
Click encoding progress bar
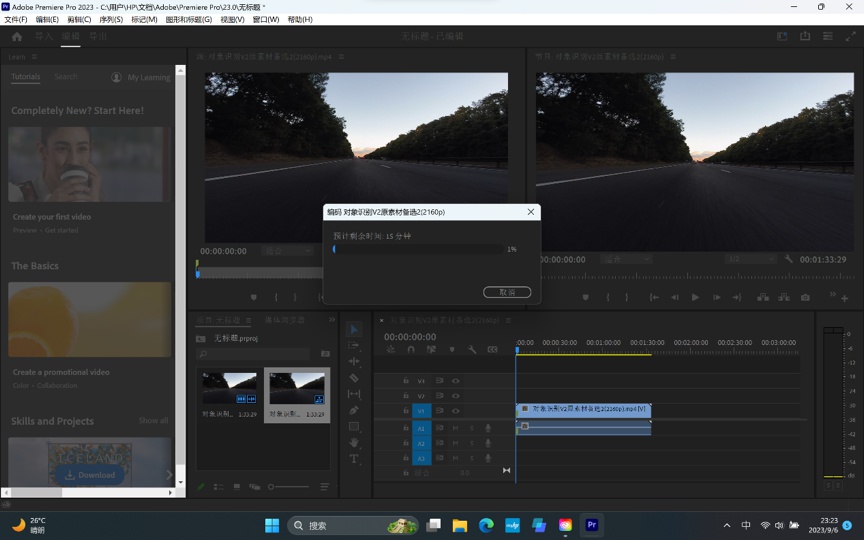tap(418, 249)
